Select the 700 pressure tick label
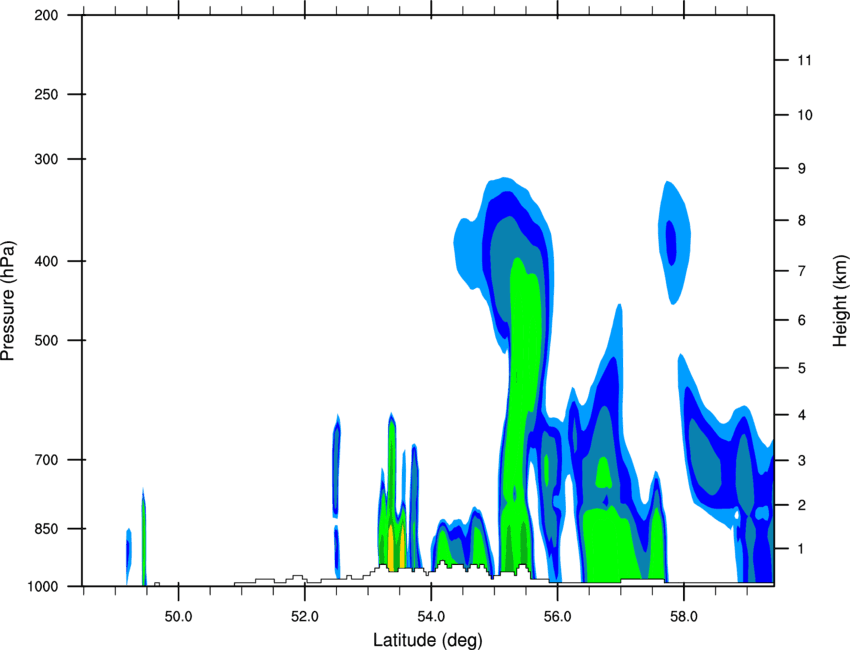 (x=47, y=460)
